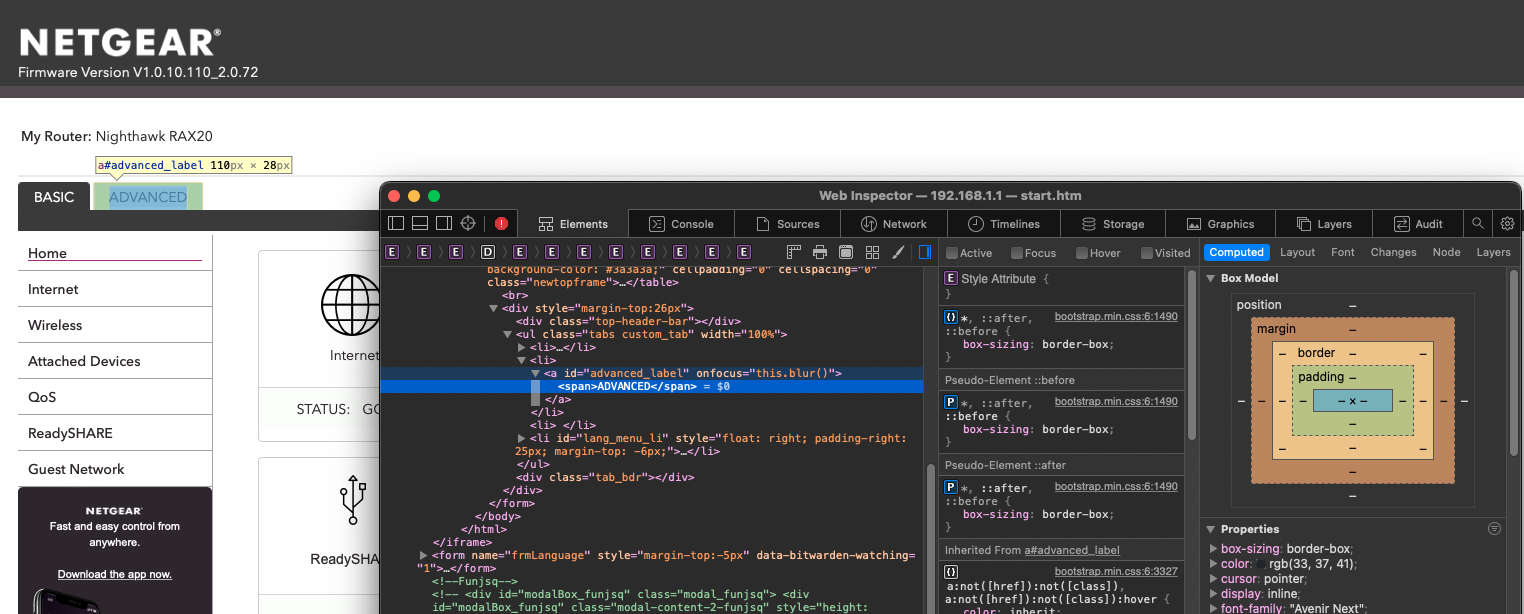Expand the cursor computed property
Screen dimensions: 1524x614
point(1214,579)
